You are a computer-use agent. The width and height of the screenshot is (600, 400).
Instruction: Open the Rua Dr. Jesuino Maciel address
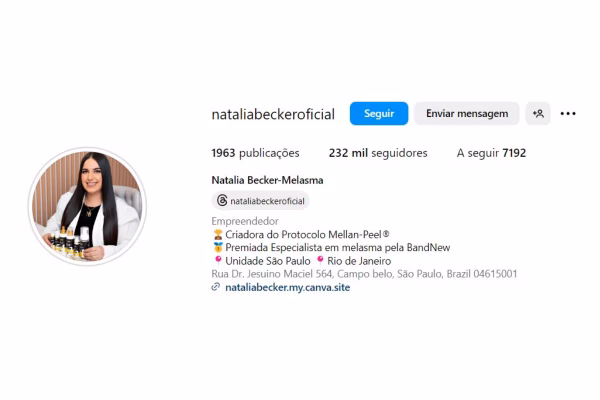click(364, 274)
